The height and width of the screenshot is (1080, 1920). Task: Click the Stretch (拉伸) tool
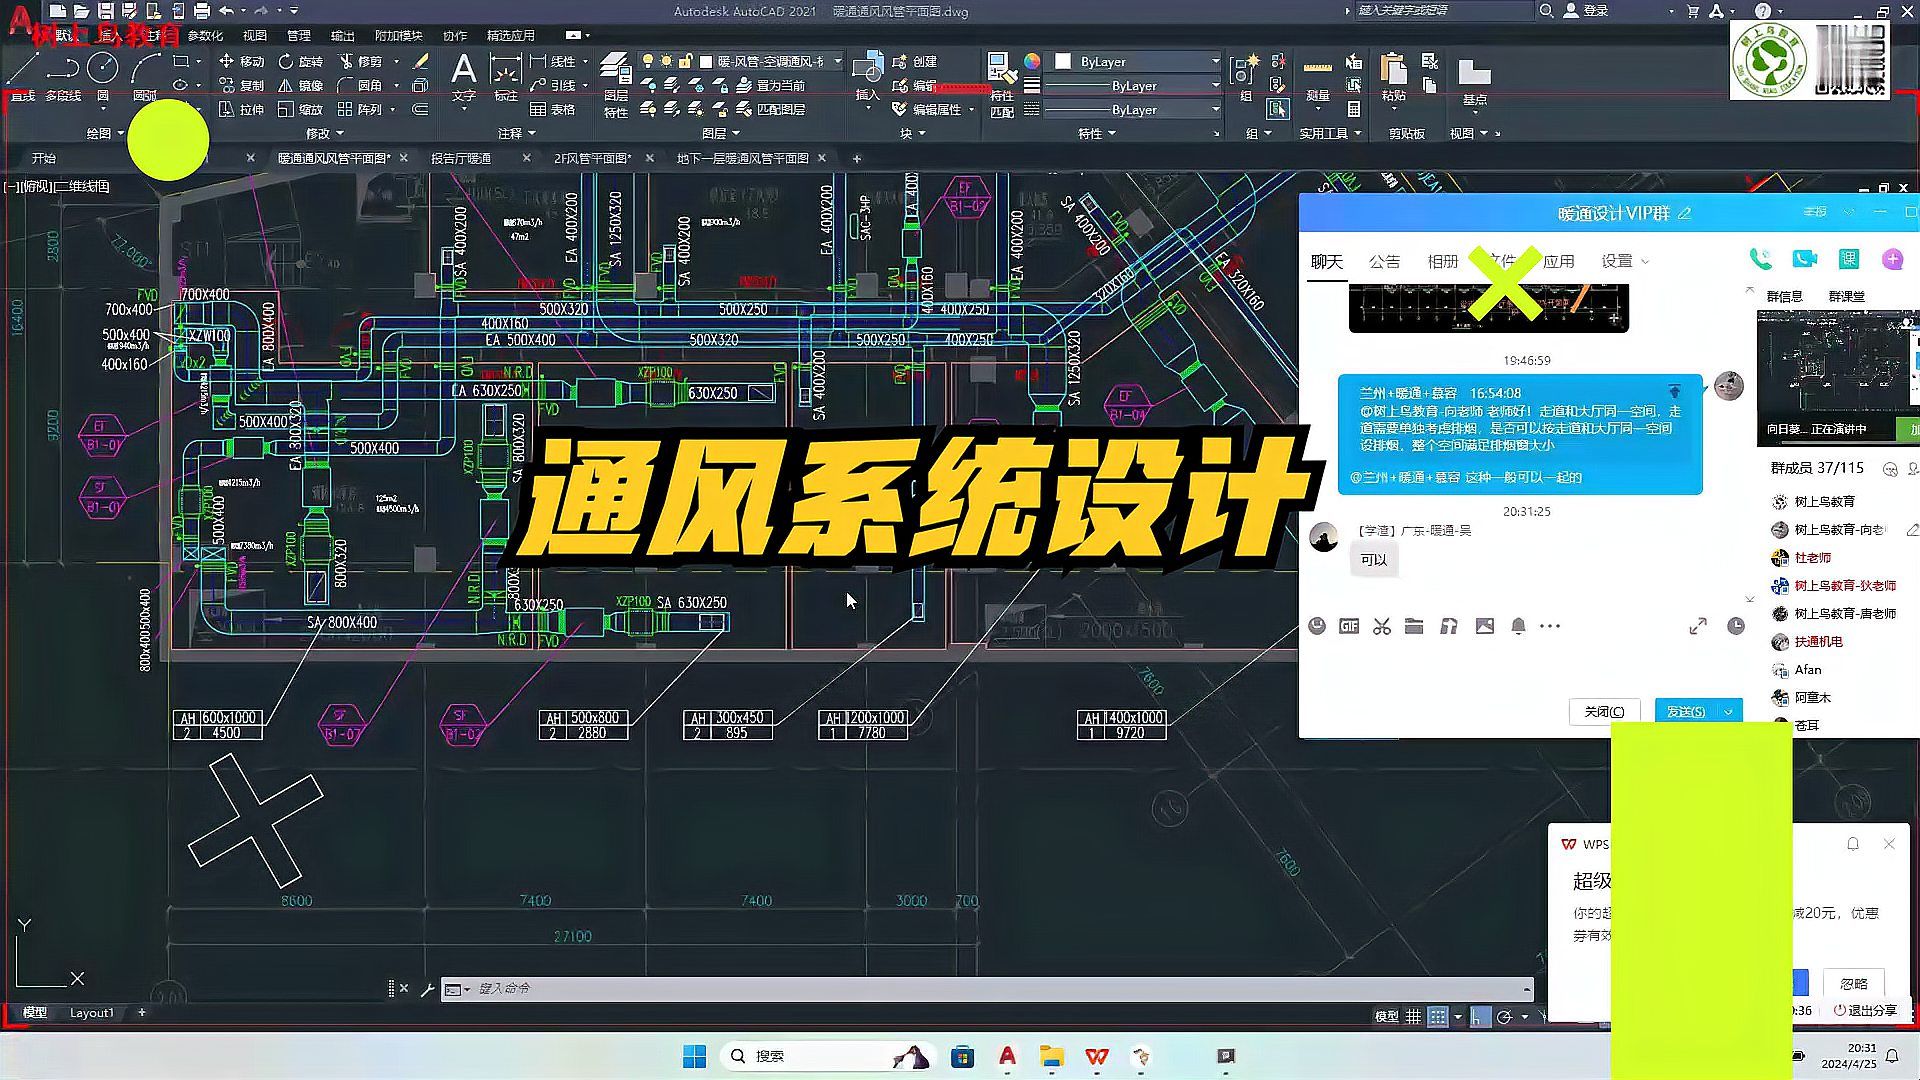(x=241, y=109)
